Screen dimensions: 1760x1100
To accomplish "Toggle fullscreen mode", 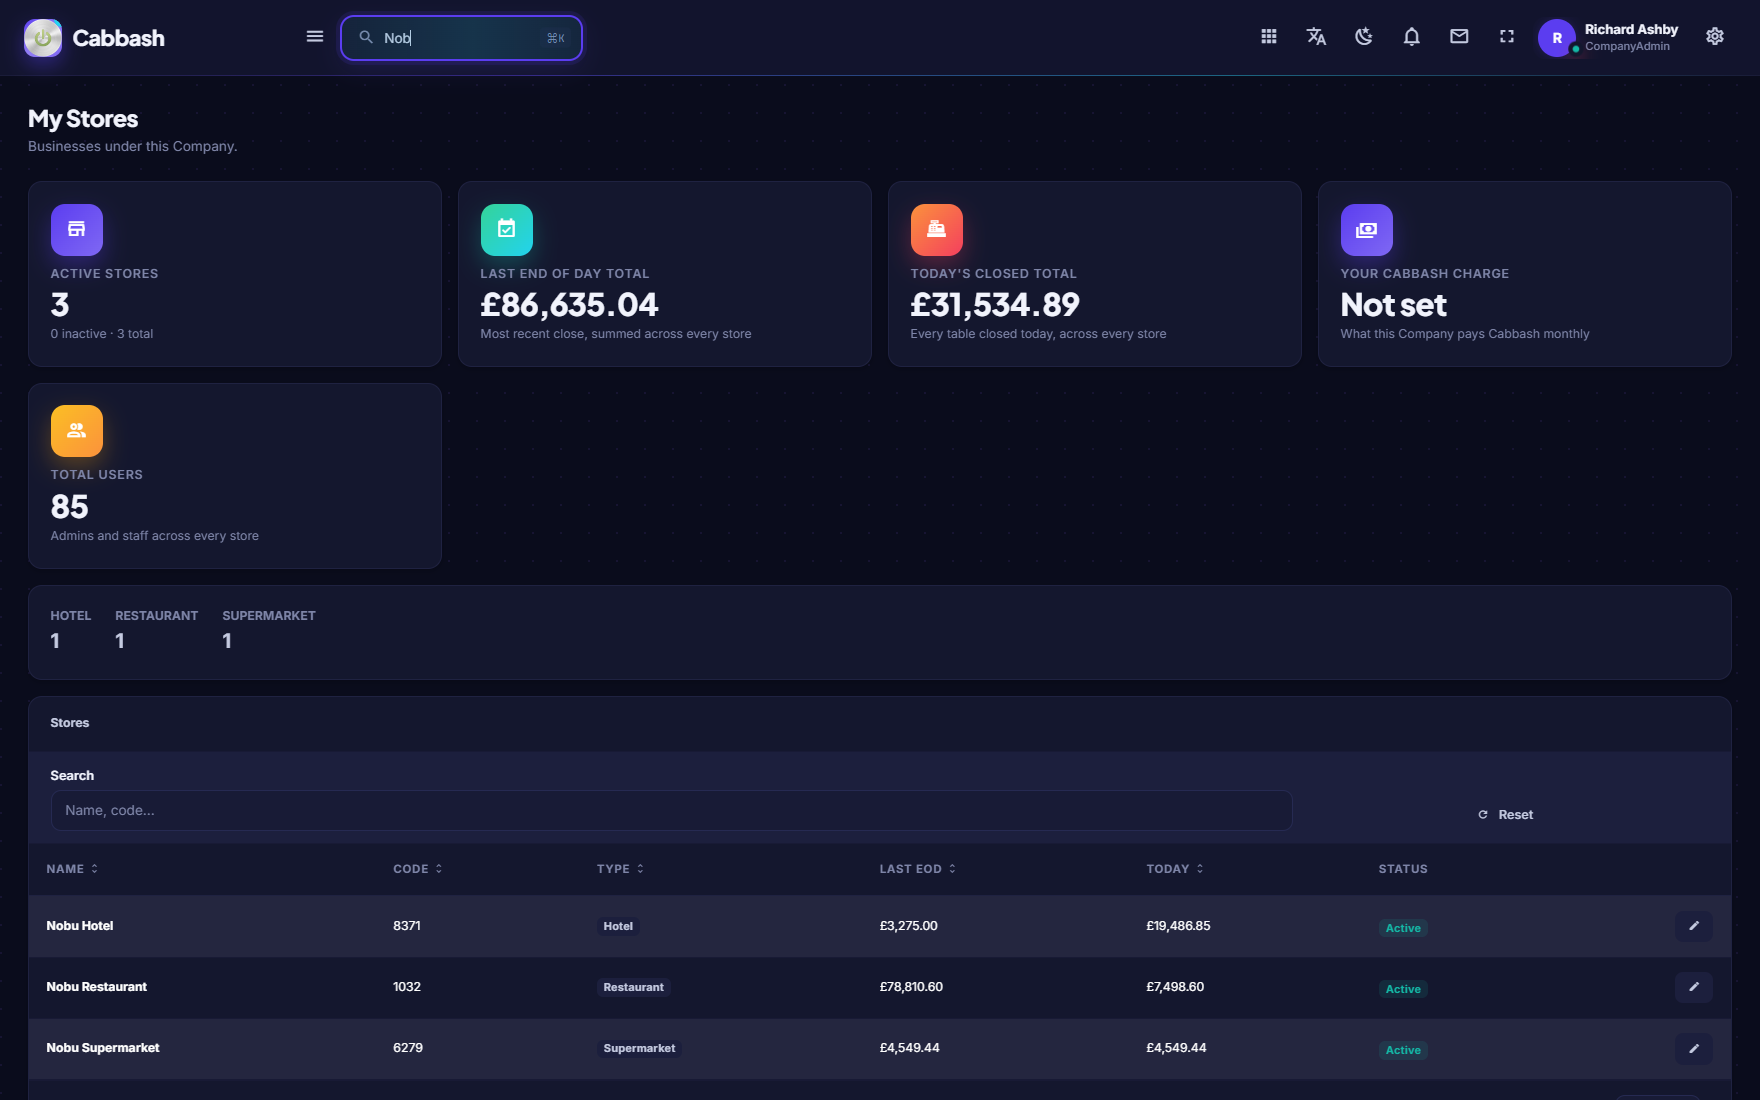I will 1507,37.
